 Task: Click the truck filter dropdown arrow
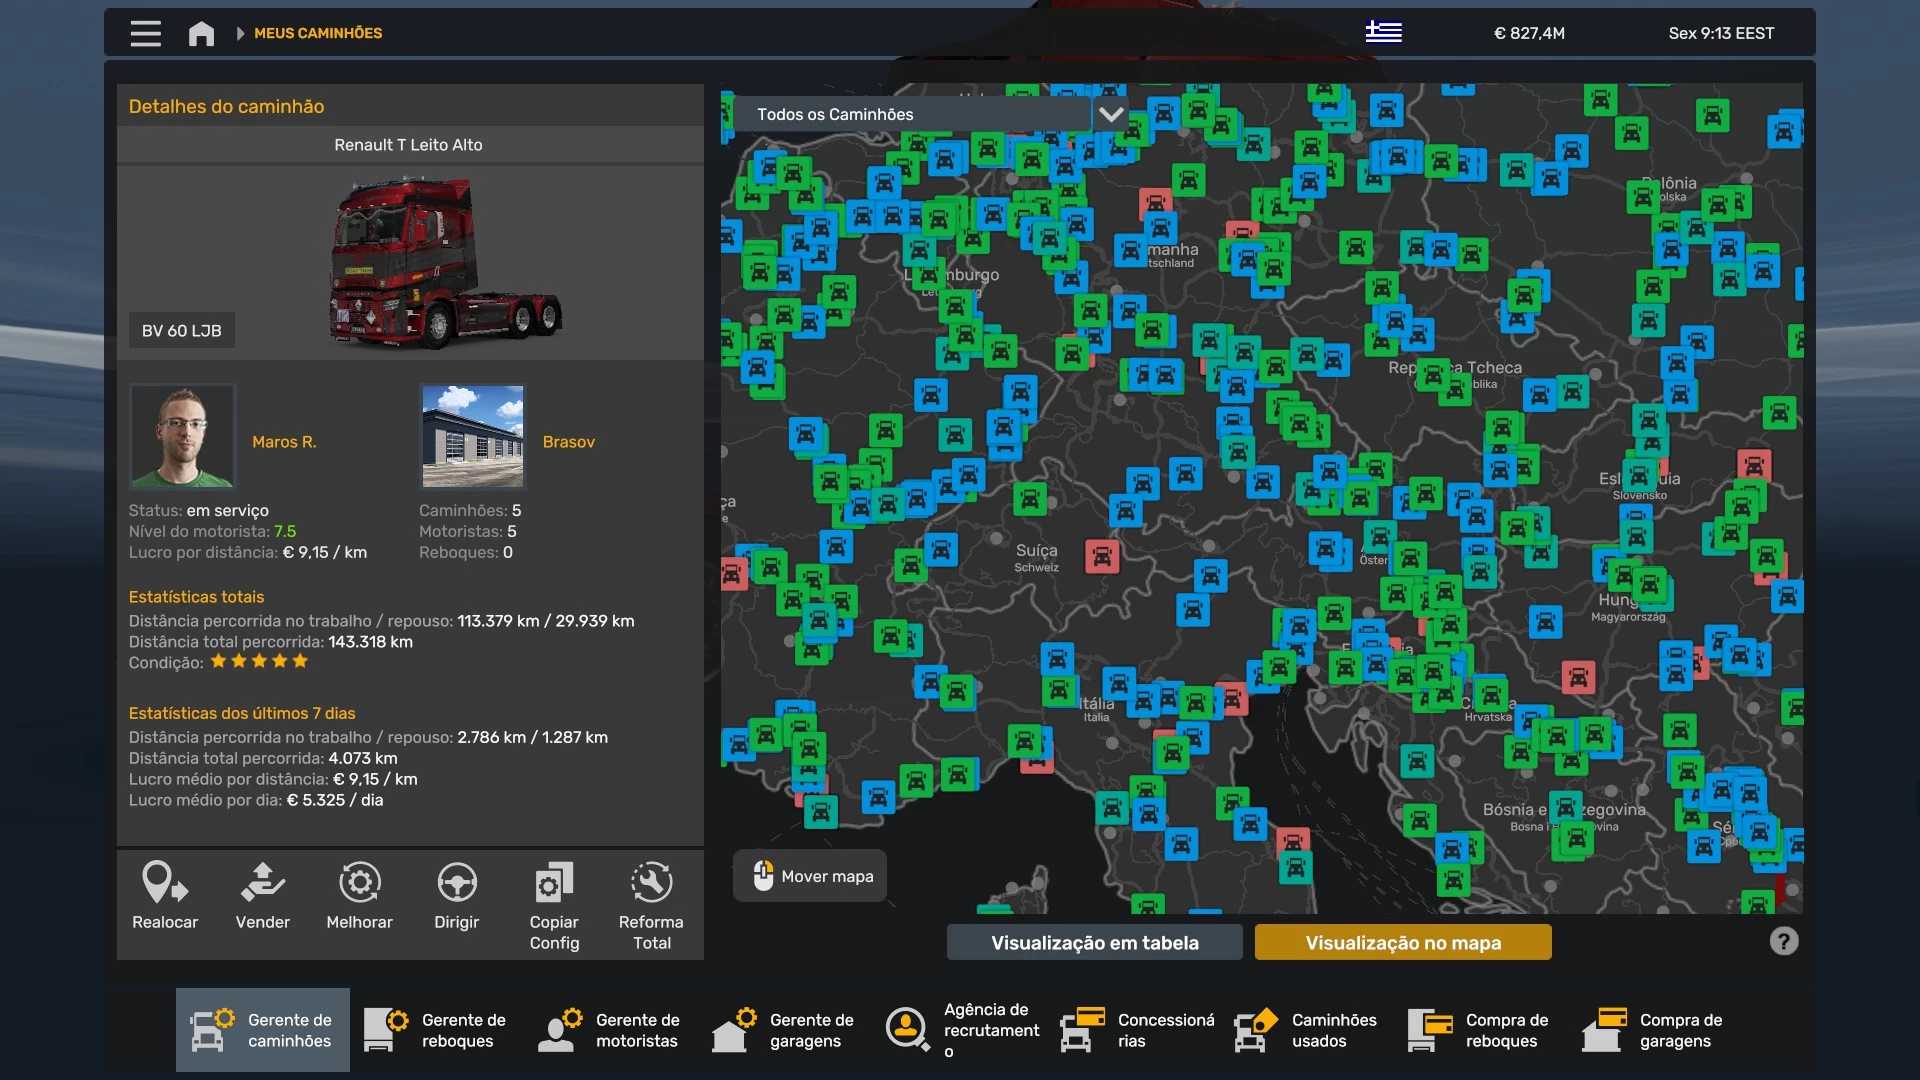1111,114
